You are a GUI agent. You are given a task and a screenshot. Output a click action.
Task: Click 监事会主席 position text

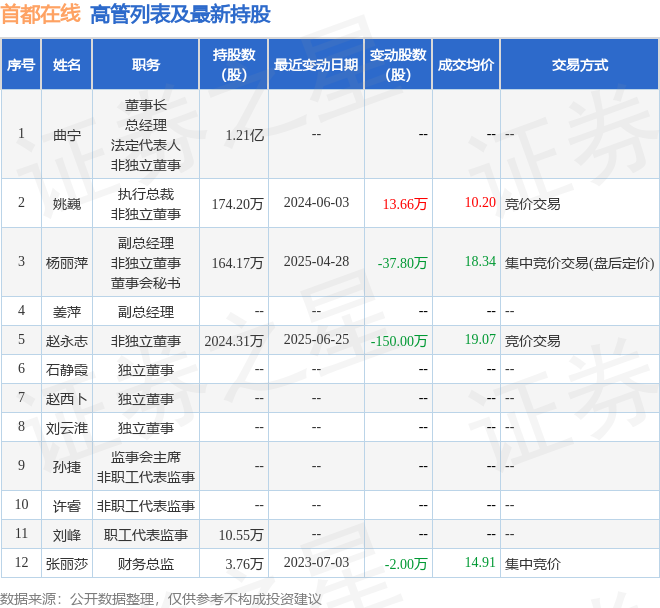146,457
